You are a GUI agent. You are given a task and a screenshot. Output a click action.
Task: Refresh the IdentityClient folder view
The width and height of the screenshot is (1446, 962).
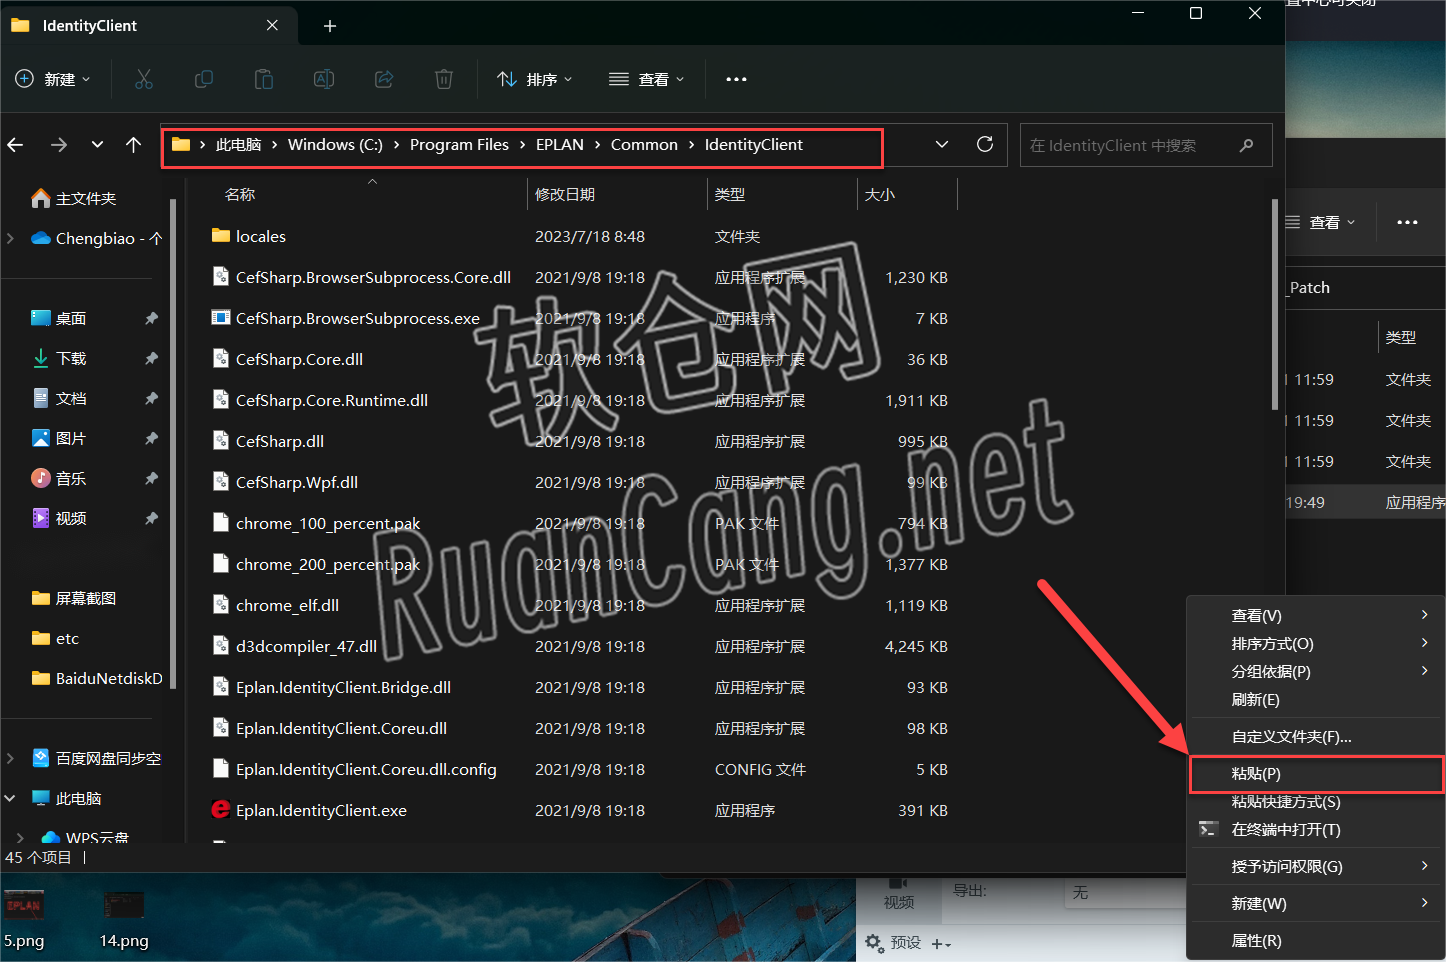(985, 145)
